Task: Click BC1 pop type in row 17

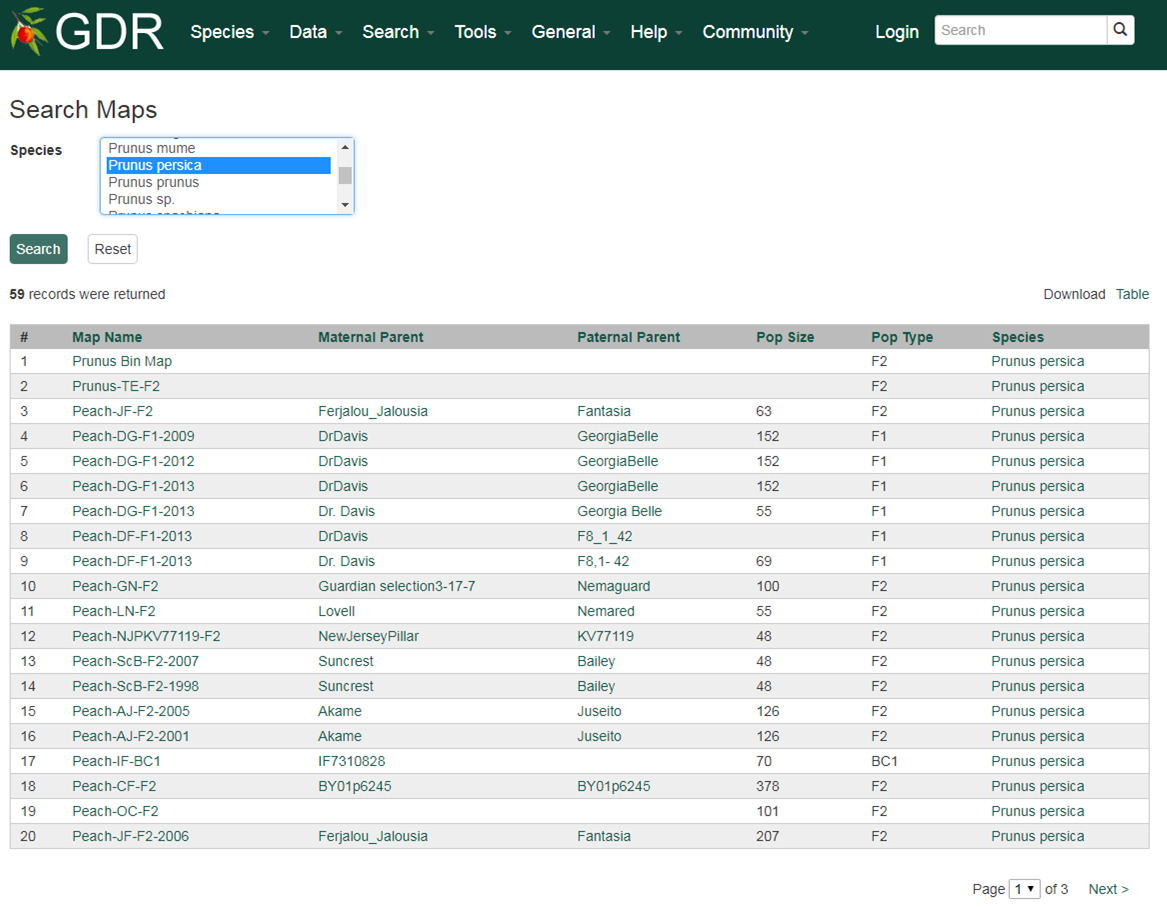Action: 884,761
